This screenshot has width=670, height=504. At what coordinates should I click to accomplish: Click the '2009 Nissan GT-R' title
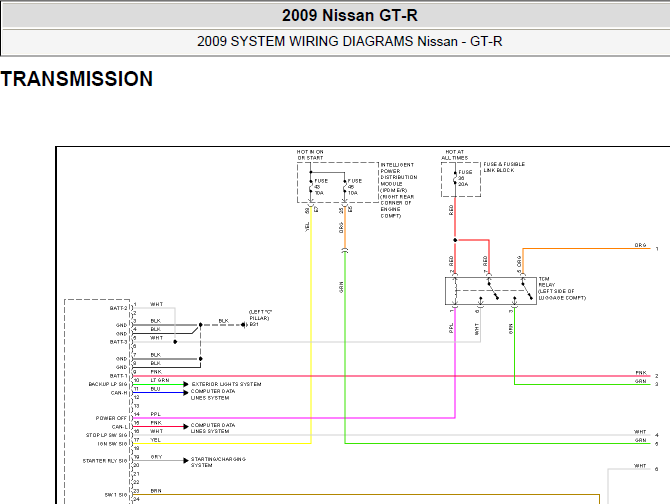[x=349, y=15]
